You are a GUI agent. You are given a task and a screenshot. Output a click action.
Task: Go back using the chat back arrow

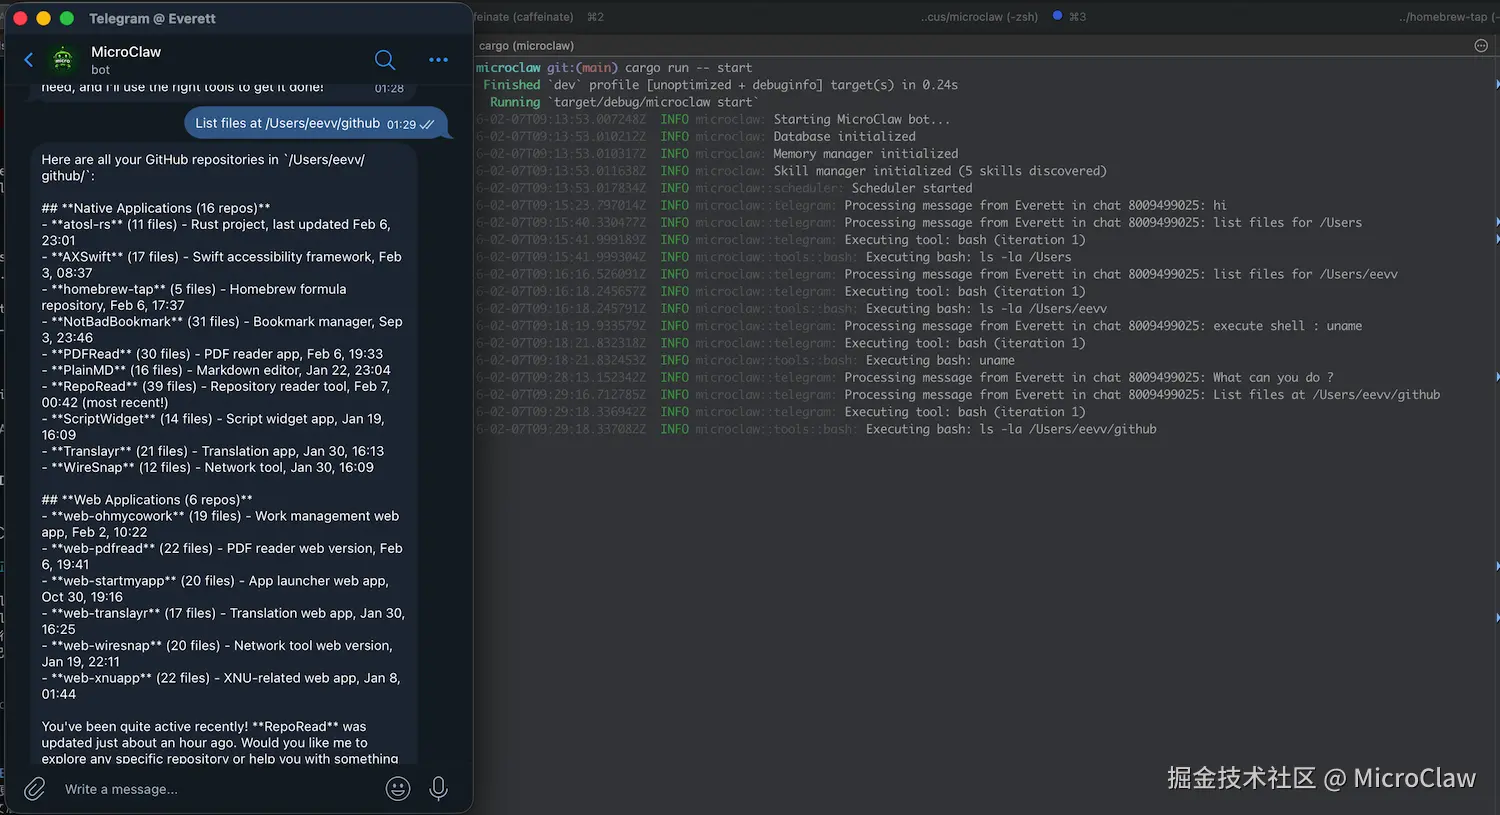click(27, 60)
